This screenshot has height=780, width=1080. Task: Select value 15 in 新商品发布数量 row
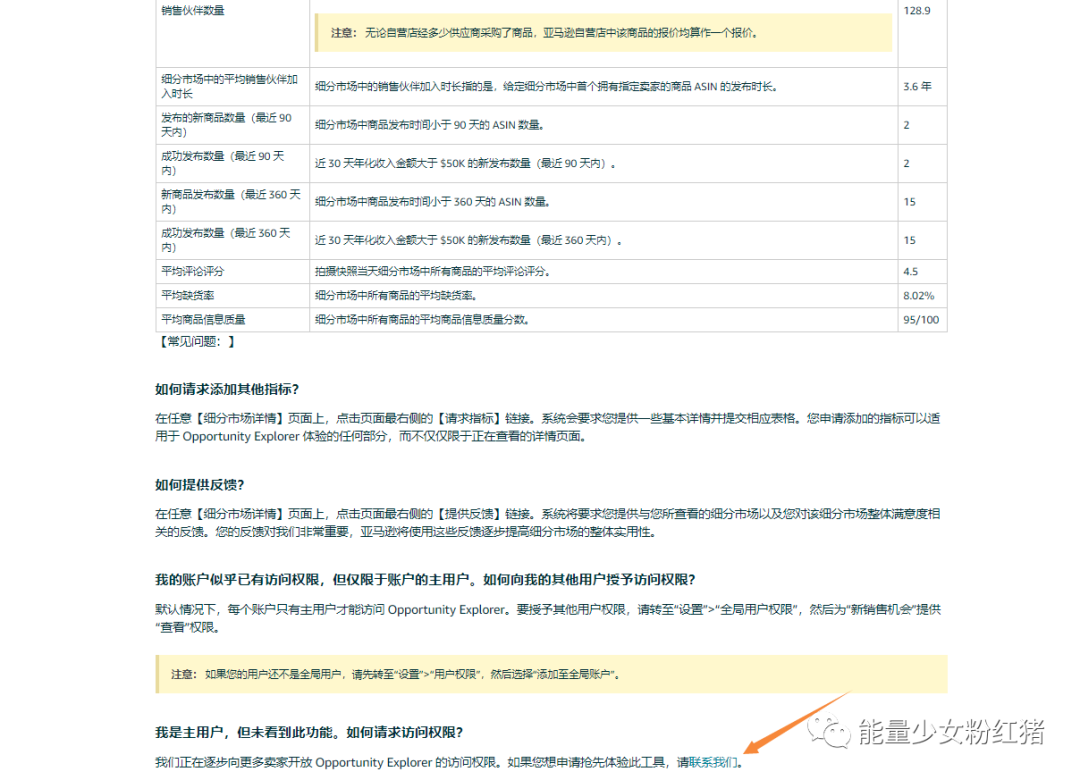coord(909,202)
